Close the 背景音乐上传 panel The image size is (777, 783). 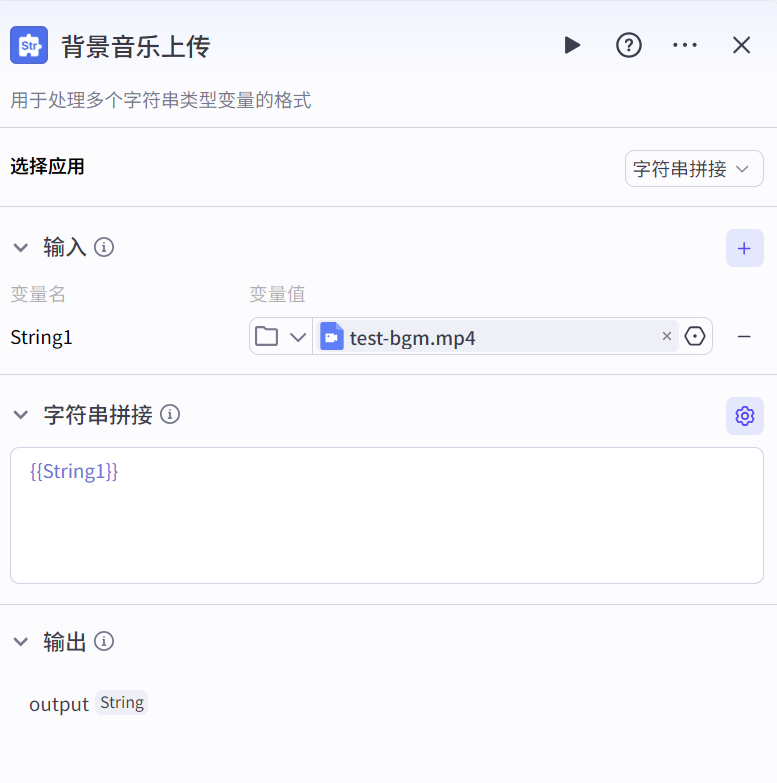[x=742, y=45]
